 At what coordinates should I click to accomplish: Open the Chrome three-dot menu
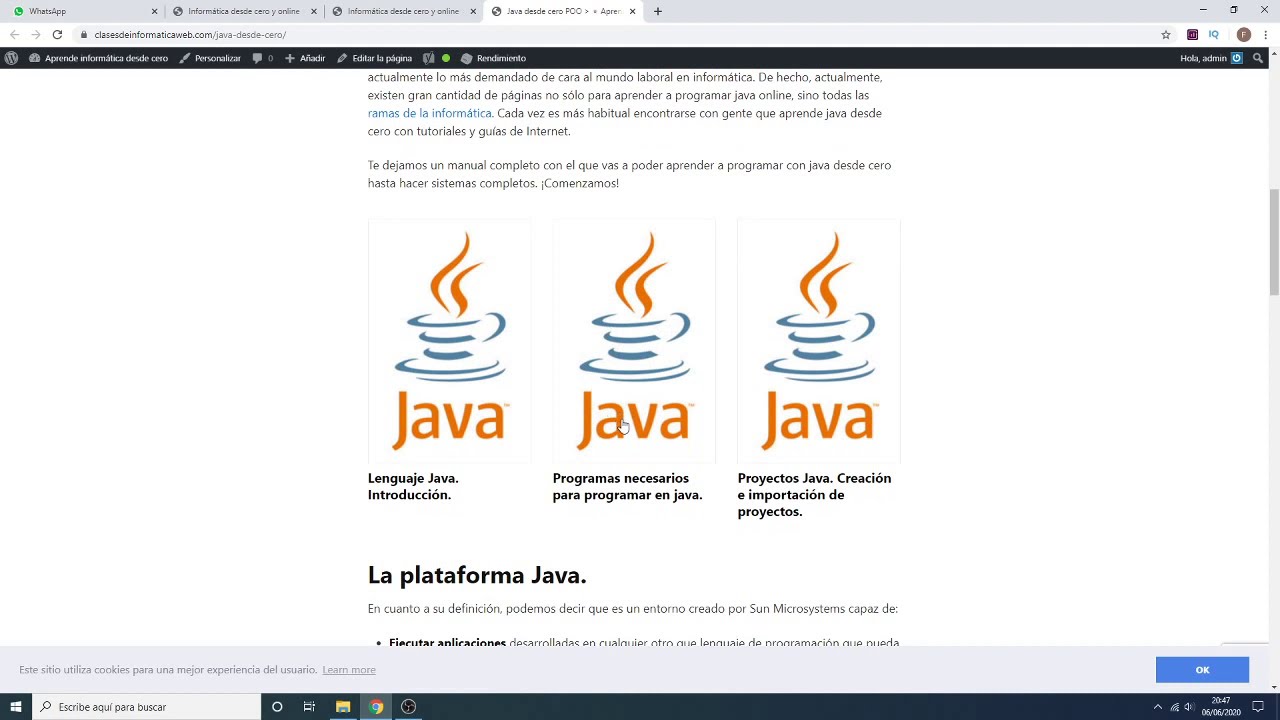pos(1265,34)
